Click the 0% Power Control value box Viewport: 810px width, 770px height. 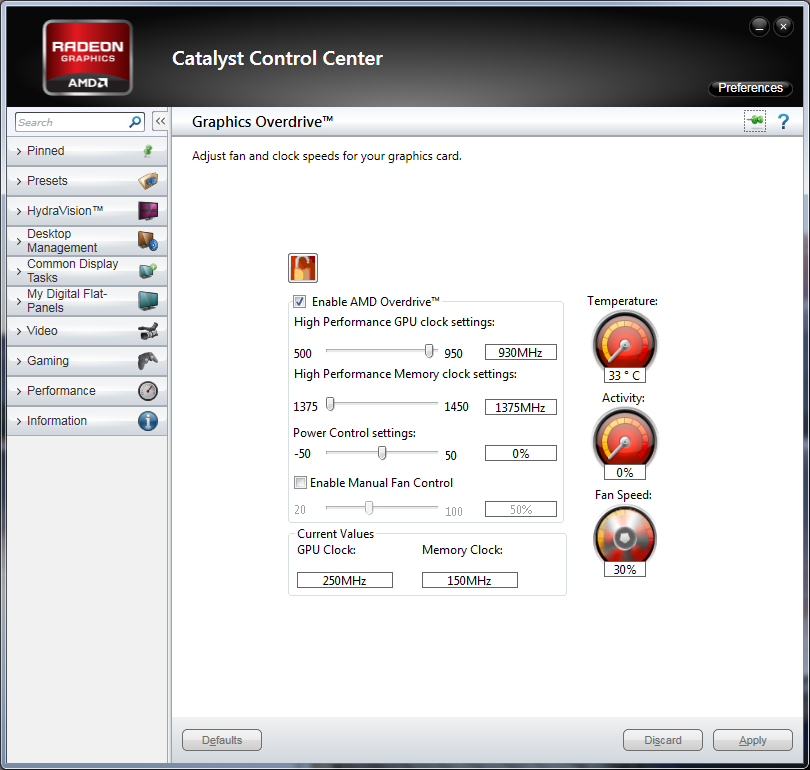click(521, 453)
